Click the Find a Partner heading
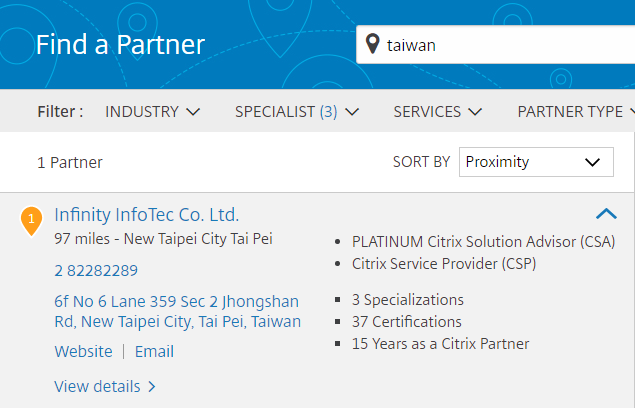Image resolution: width=635 pixels, height=408 pixels. click(x=120, y=45)
